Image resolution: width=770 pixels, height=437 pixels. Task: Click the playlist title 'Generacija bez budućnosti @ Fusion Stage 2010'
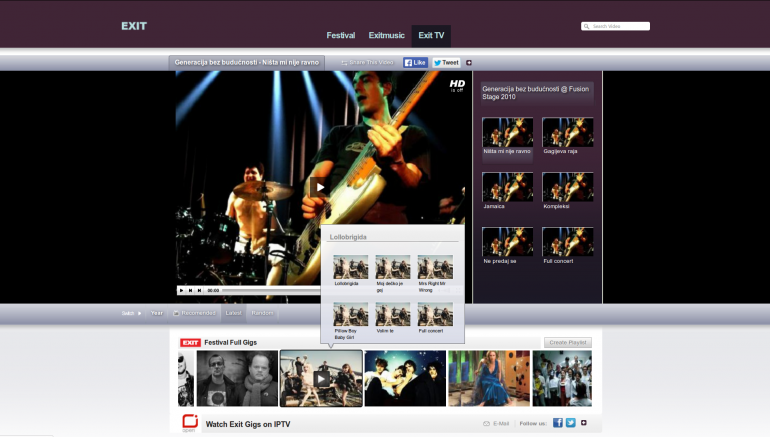click(535, 93)
